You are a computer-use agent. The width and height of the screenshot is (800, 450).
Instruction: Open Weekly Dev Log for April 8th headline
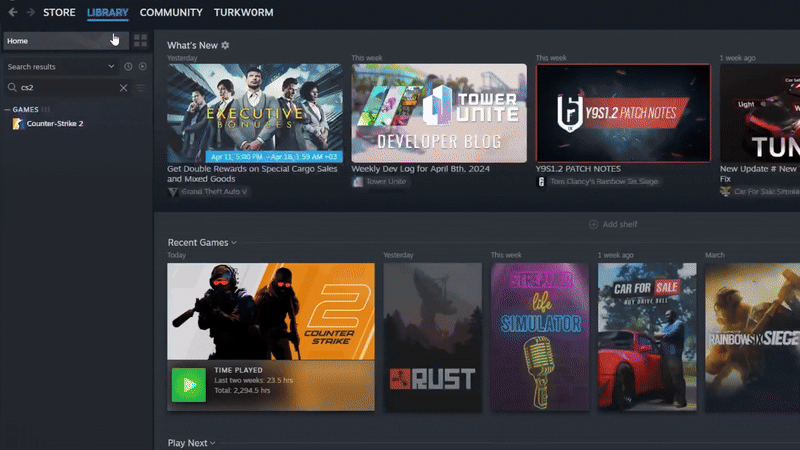(x=420, y=169)
